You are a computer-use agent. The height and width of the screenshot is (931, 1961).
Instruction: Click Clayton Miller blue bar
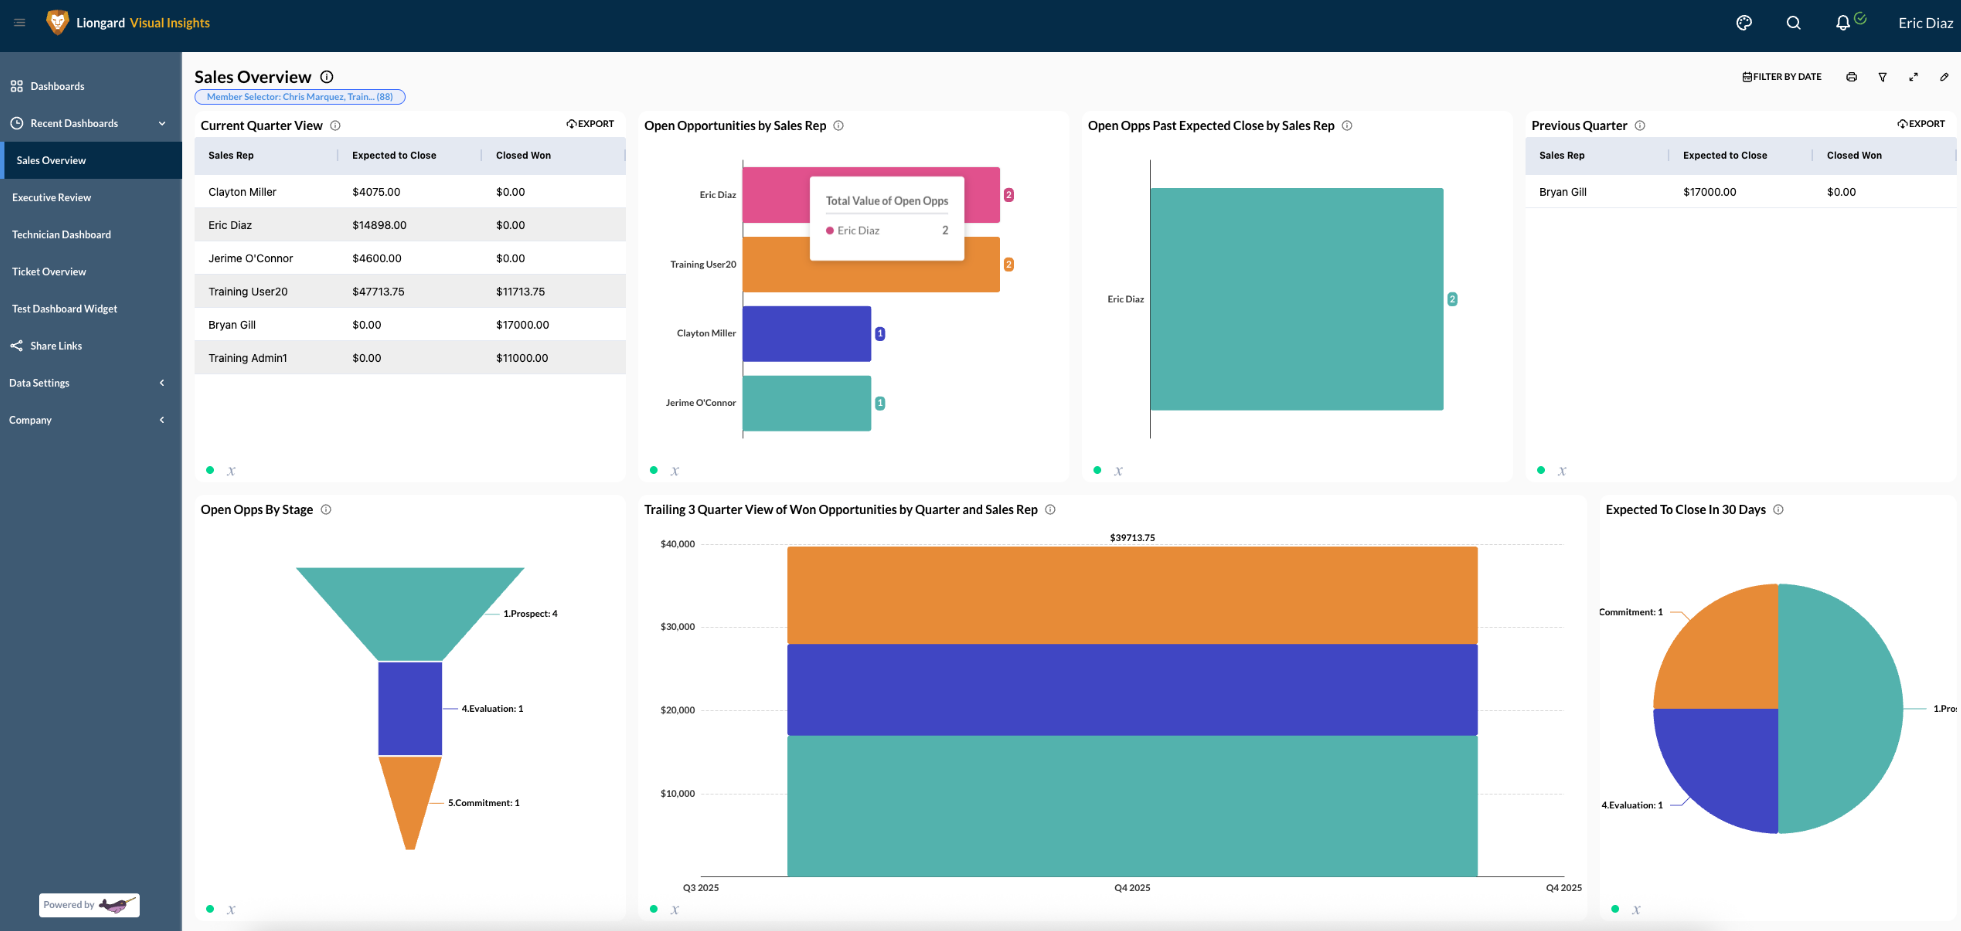(x=807, y=334)
